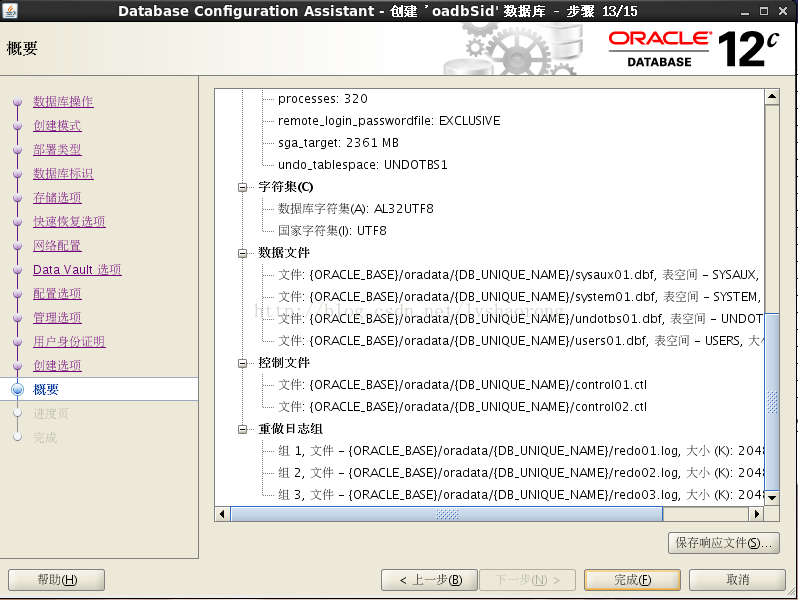The image size is (798, 600).
Task: Select sga_target: 2361 MB row
Action: tap(338, 142)
